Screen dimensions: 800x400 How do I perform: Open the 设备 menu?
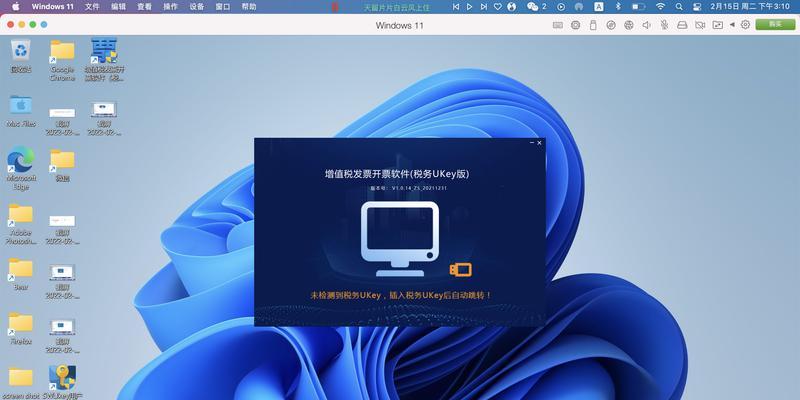[x=196, y=7]
